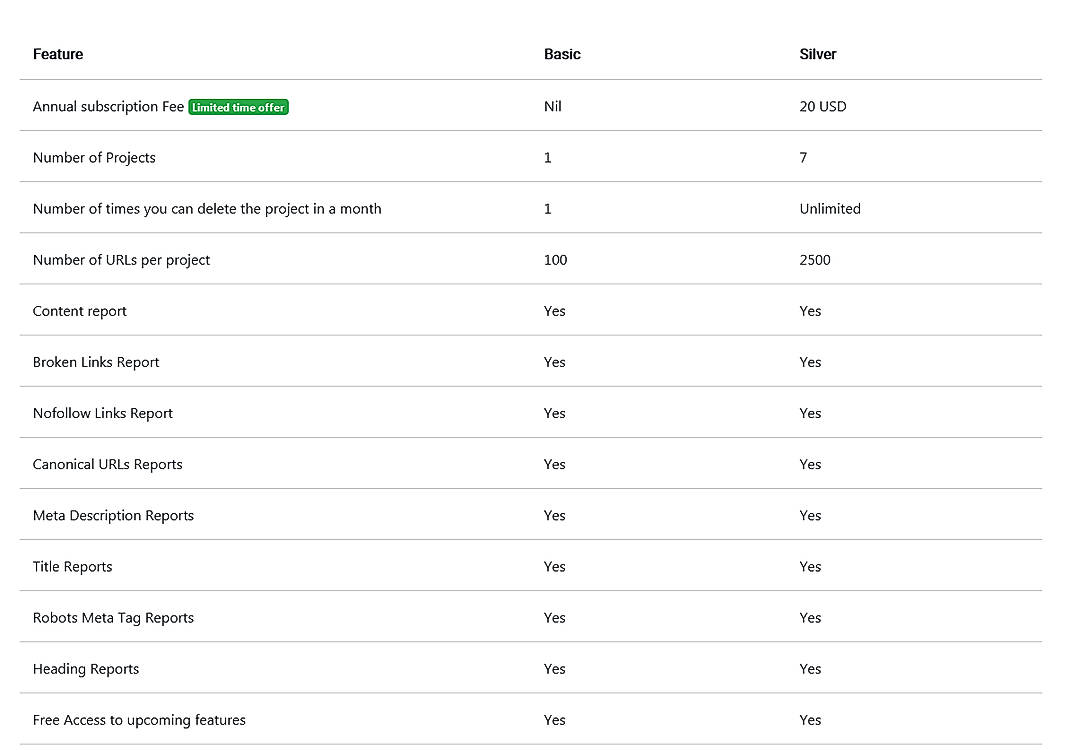The height and width of the screenshot is (750, 1070).
Task: Click Silver Yes for Content report
Action: coord(810,311)
